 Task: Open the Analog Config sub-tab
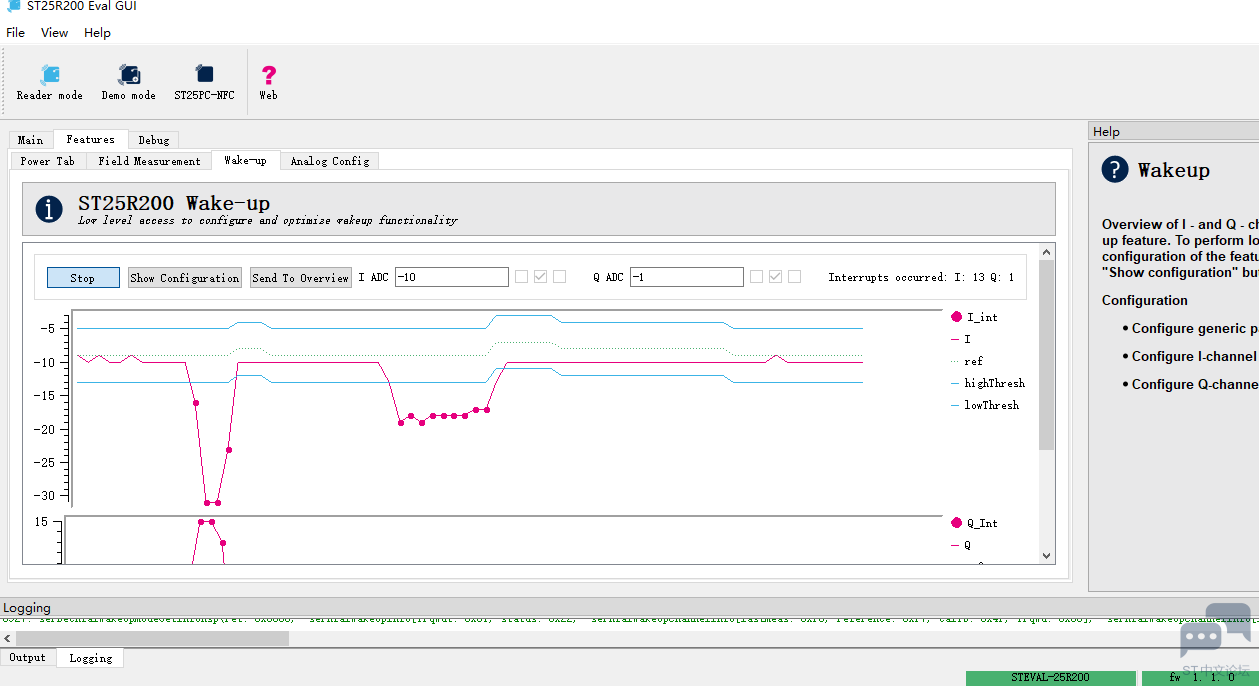coord(330,161)
